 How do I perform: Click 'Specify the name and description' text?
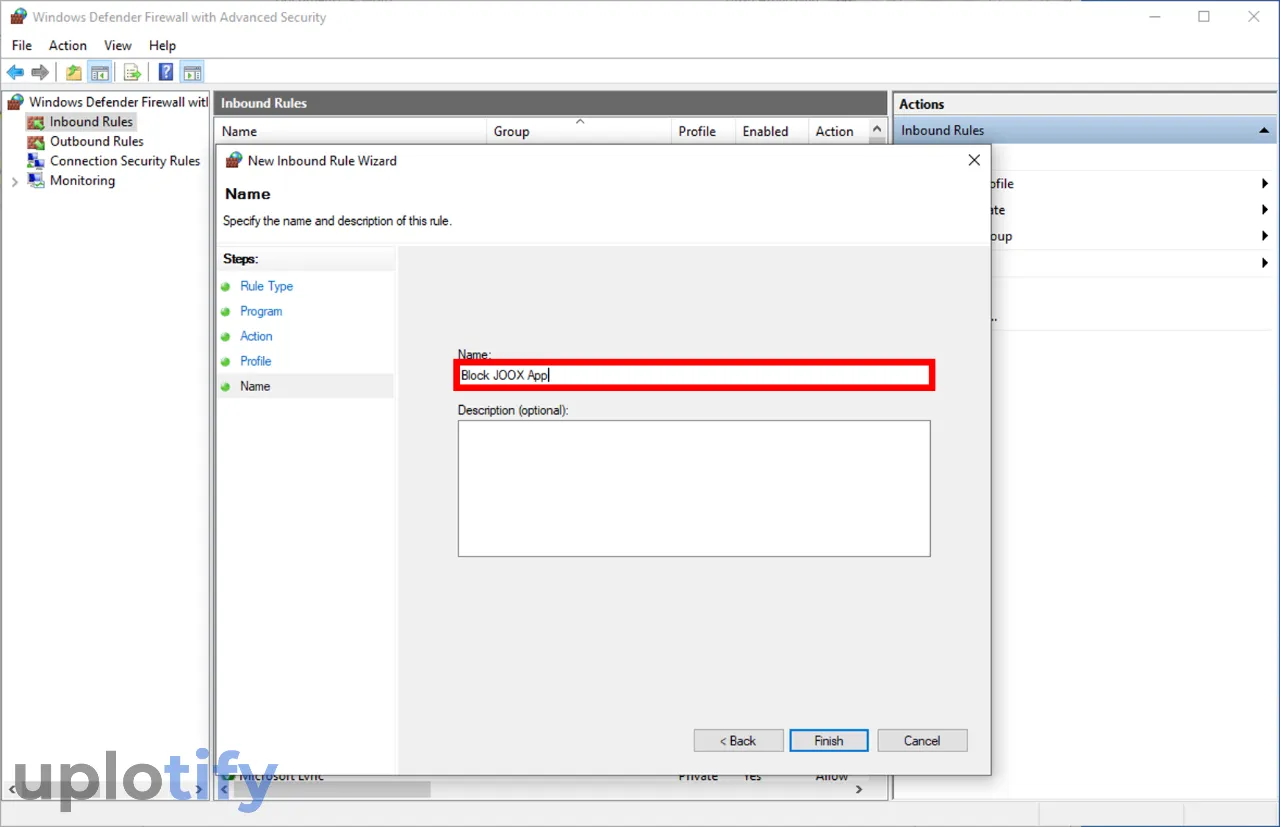coord(337,221)
